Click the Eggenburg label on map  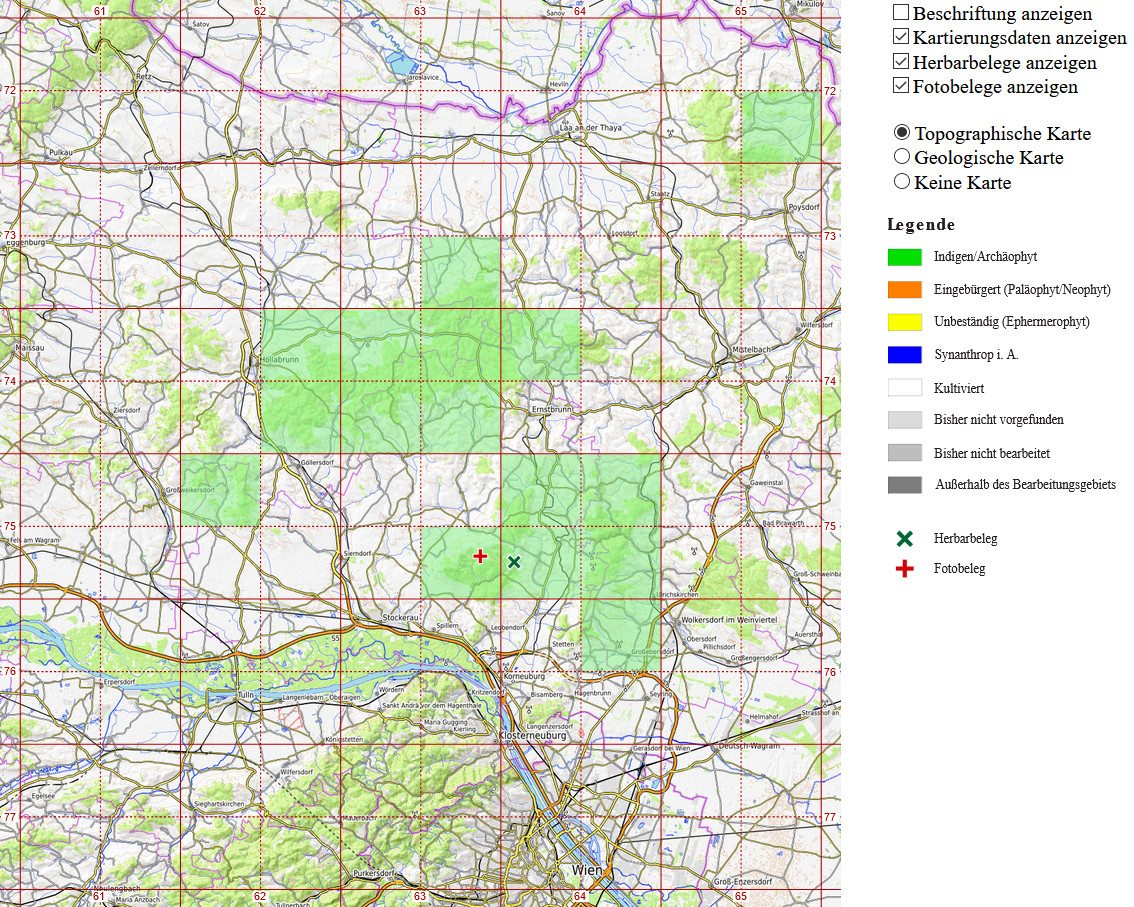pos(25,243)
